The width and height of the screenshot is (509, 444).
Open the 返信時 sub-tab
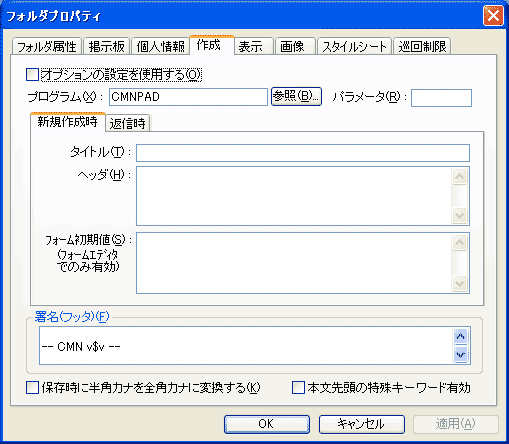(x=128, y=124)
